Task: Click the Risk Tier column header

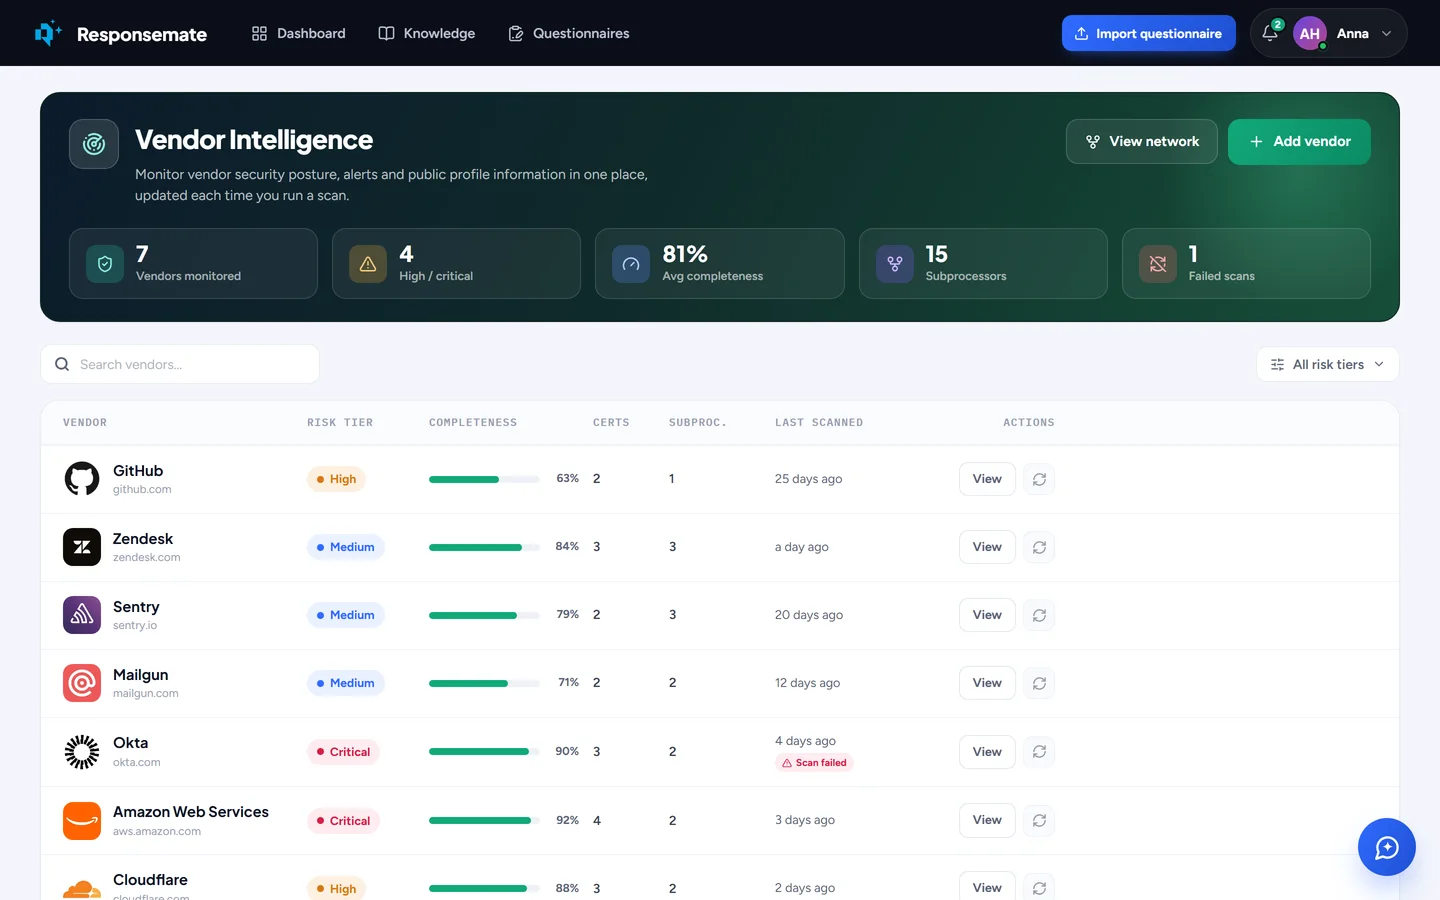Action: [340, 423]
